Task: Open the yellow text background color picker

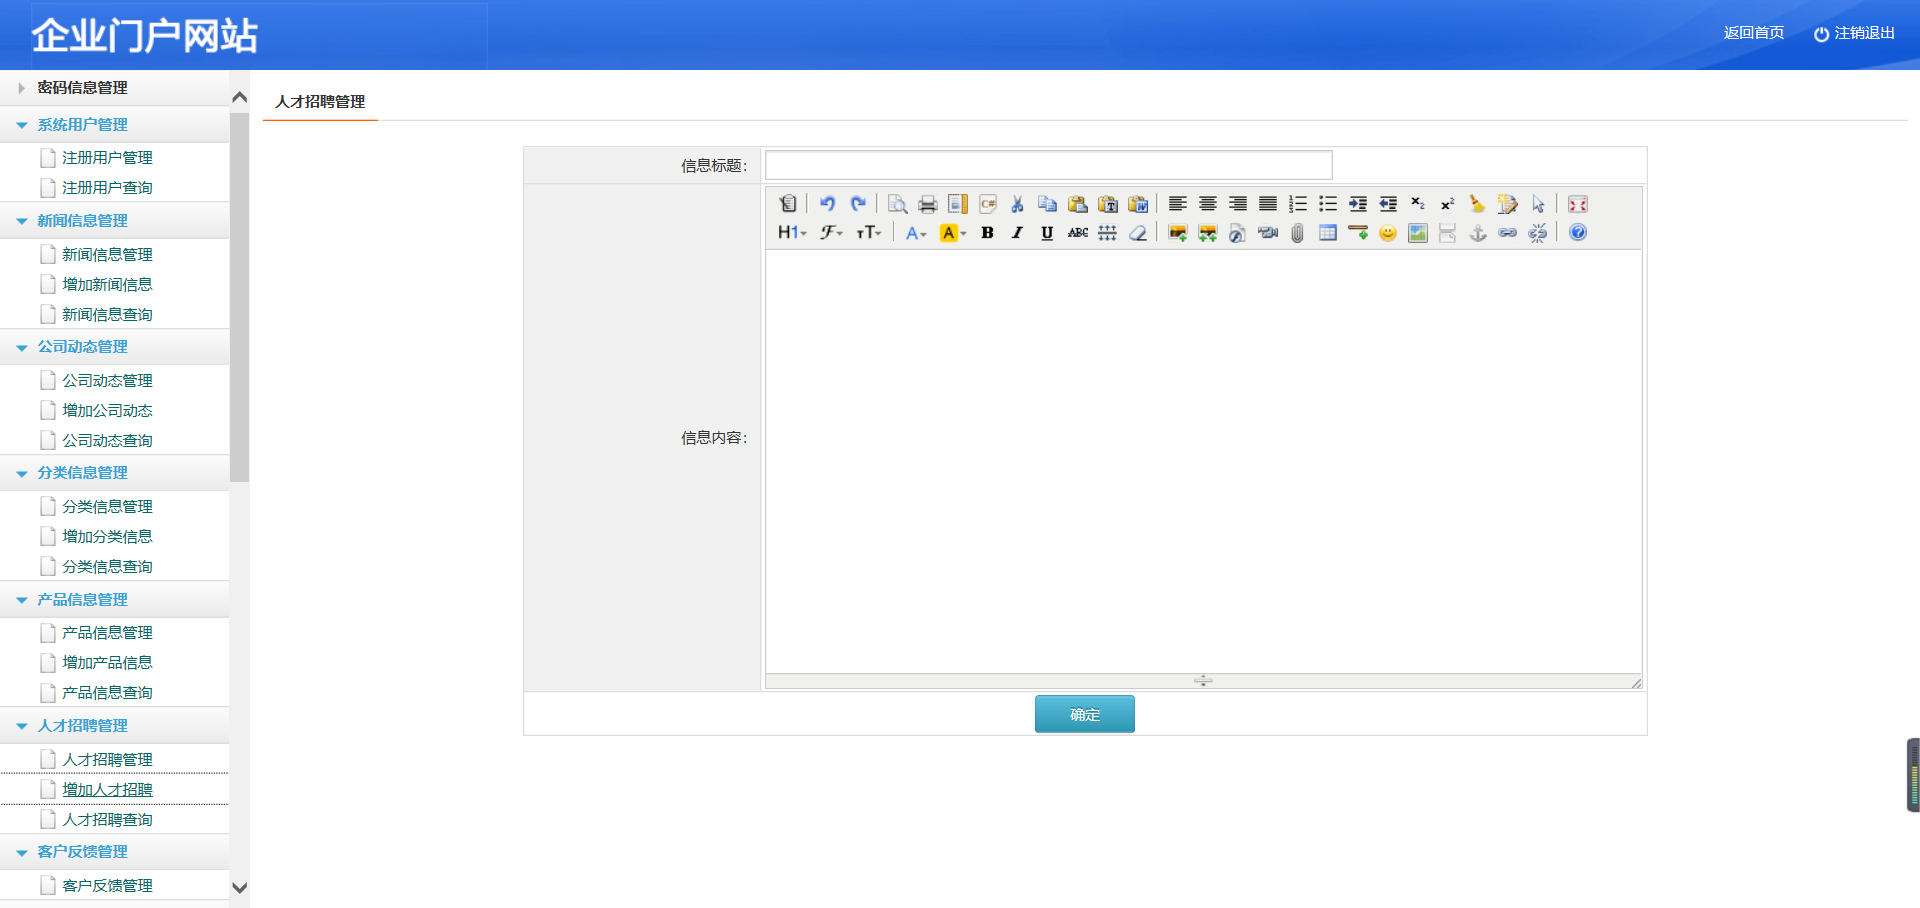Action: pyautogui.click(x=952, y=233)
